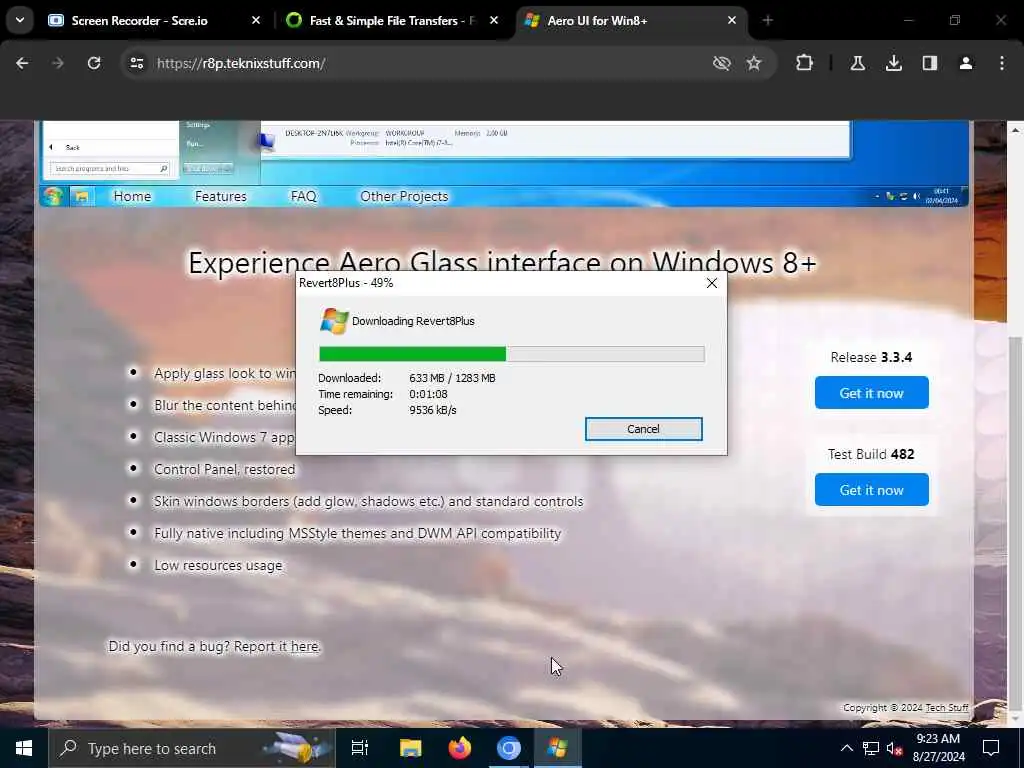Open the FAQ menu item
This screenshot has width=1024, height=768.
(x=304, y=197)
